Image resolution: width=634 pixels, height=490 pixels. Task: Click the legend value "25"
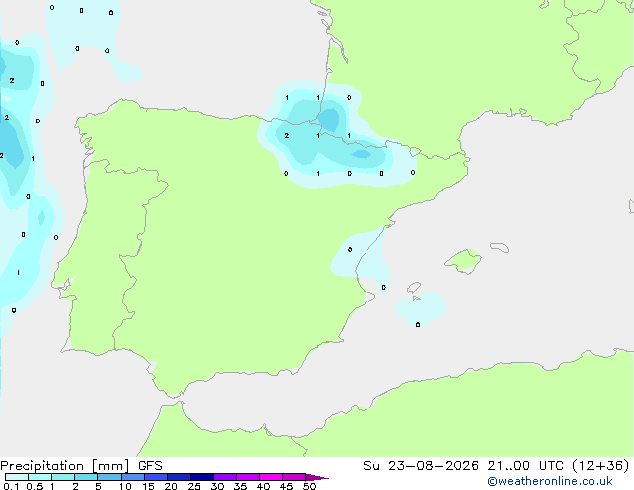click(x=194, y=486)
